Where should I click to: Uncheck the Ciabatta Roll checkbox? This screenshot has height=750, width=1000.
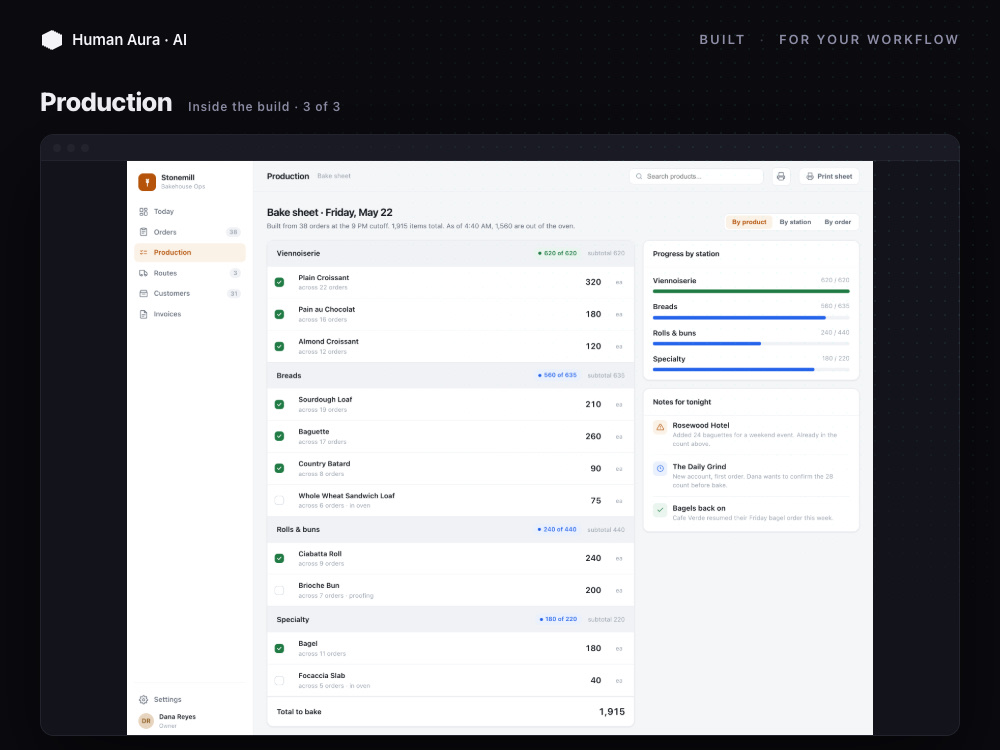279,558
